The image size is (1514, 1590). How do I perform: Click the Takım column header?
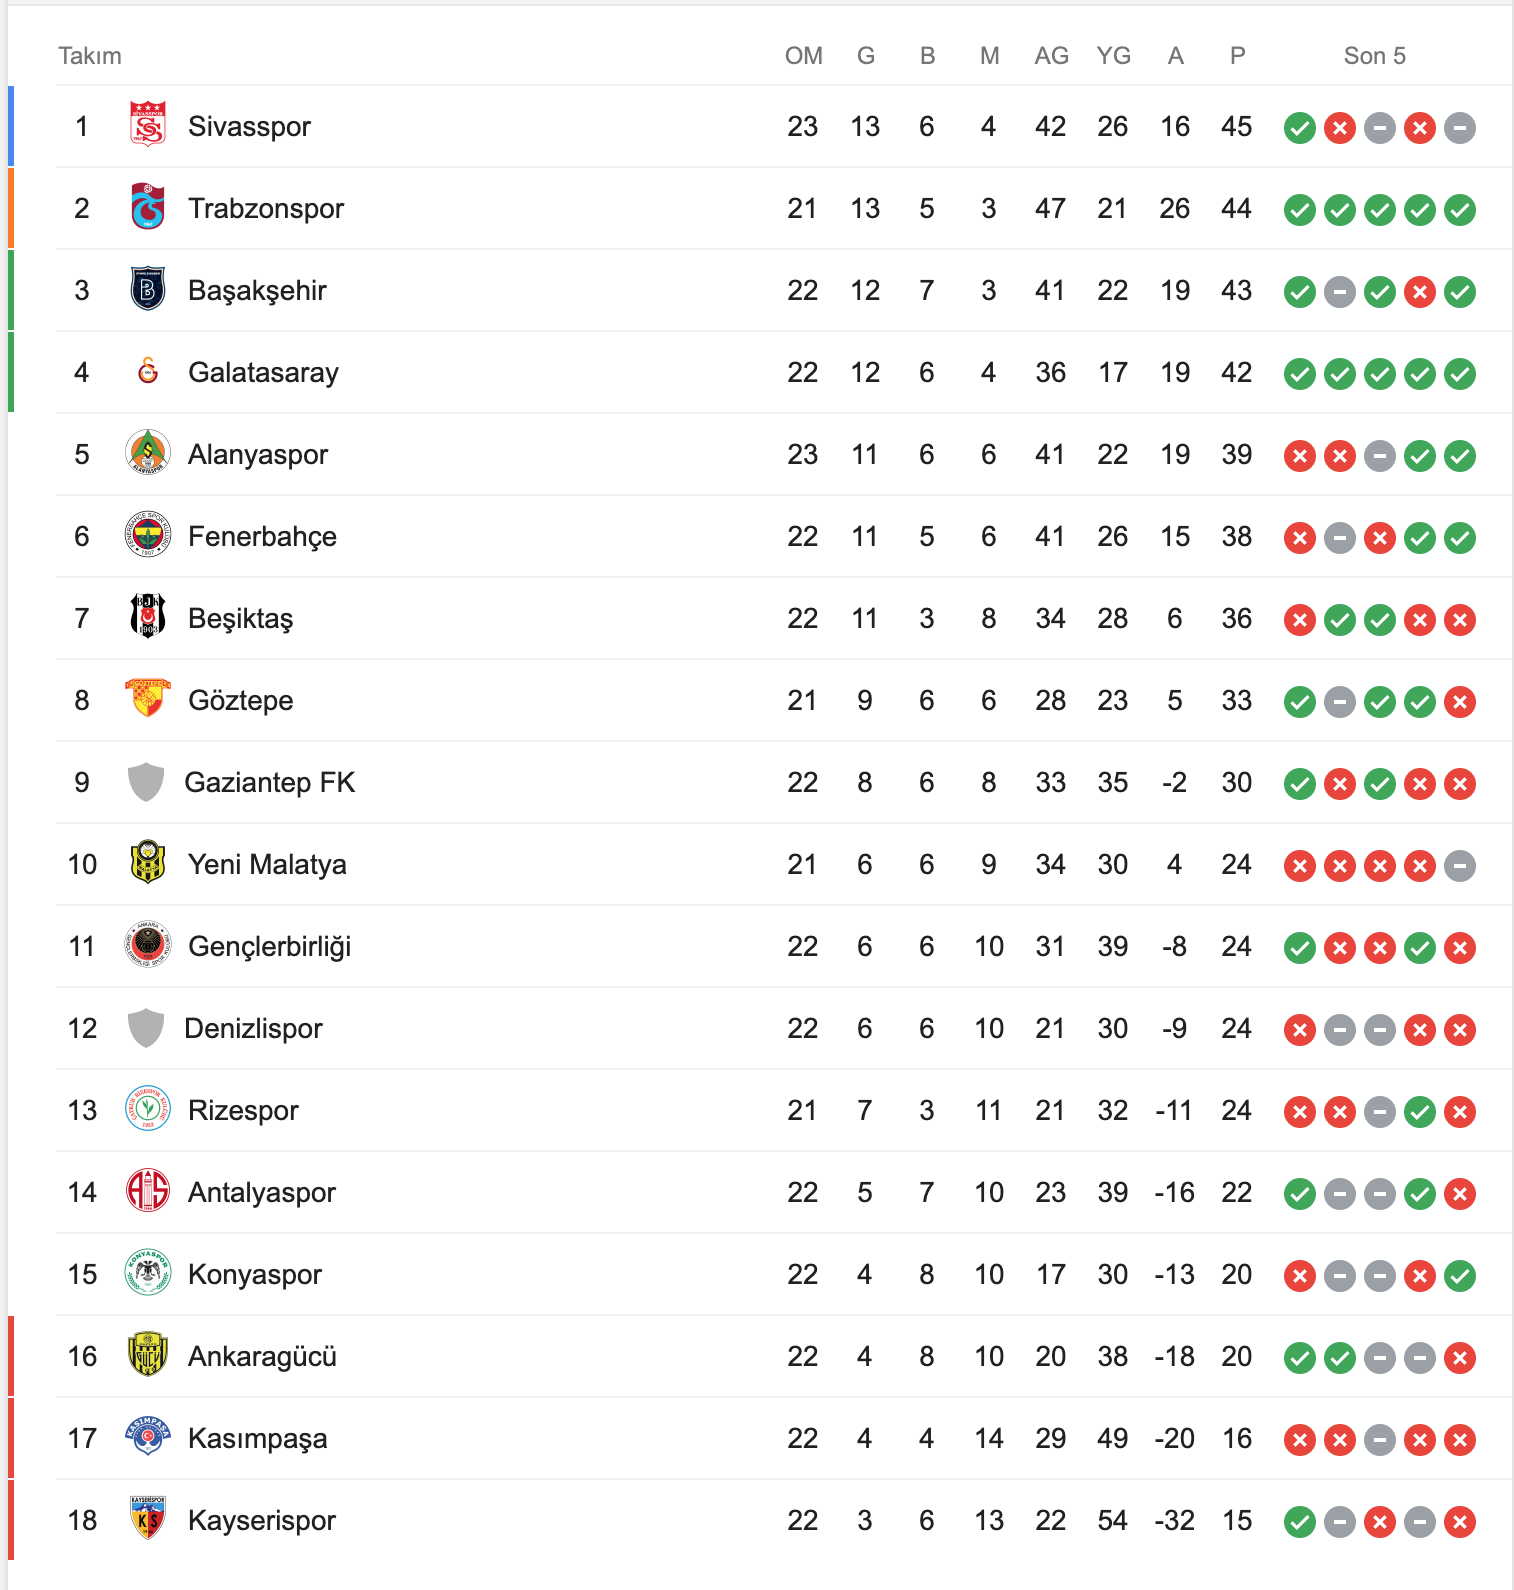90,56
